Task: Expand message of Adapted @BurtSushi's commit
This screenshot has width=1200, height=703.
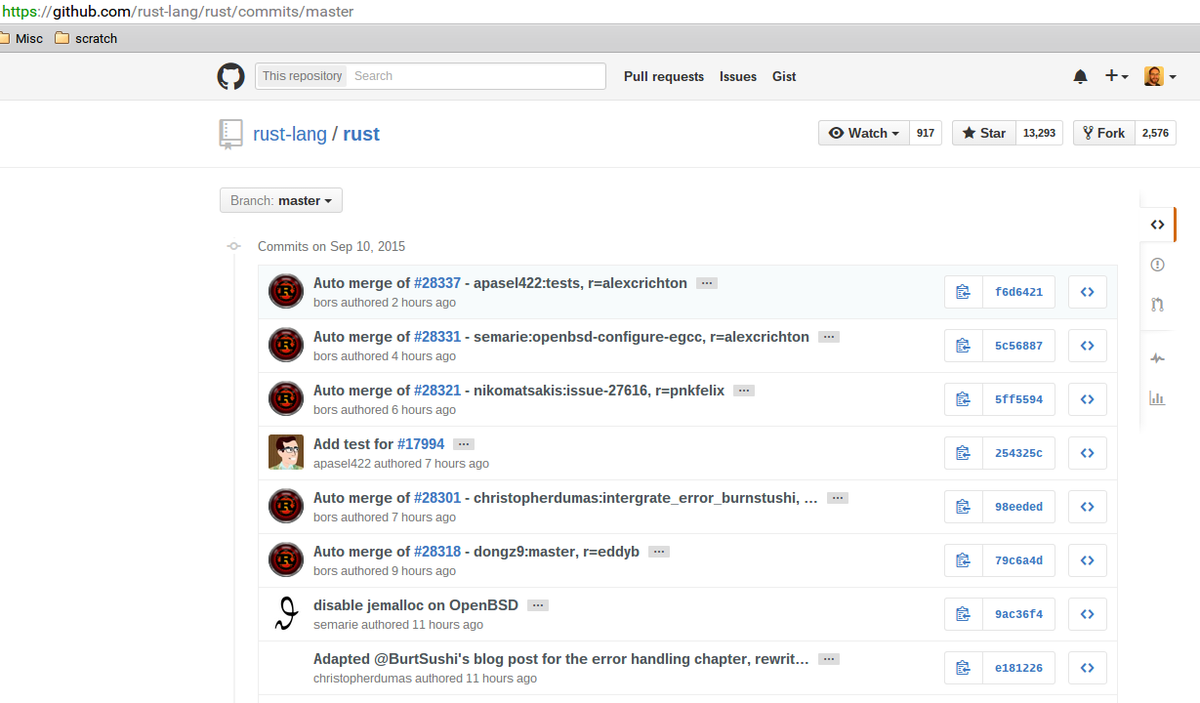Action: click(x=828, y=660)
